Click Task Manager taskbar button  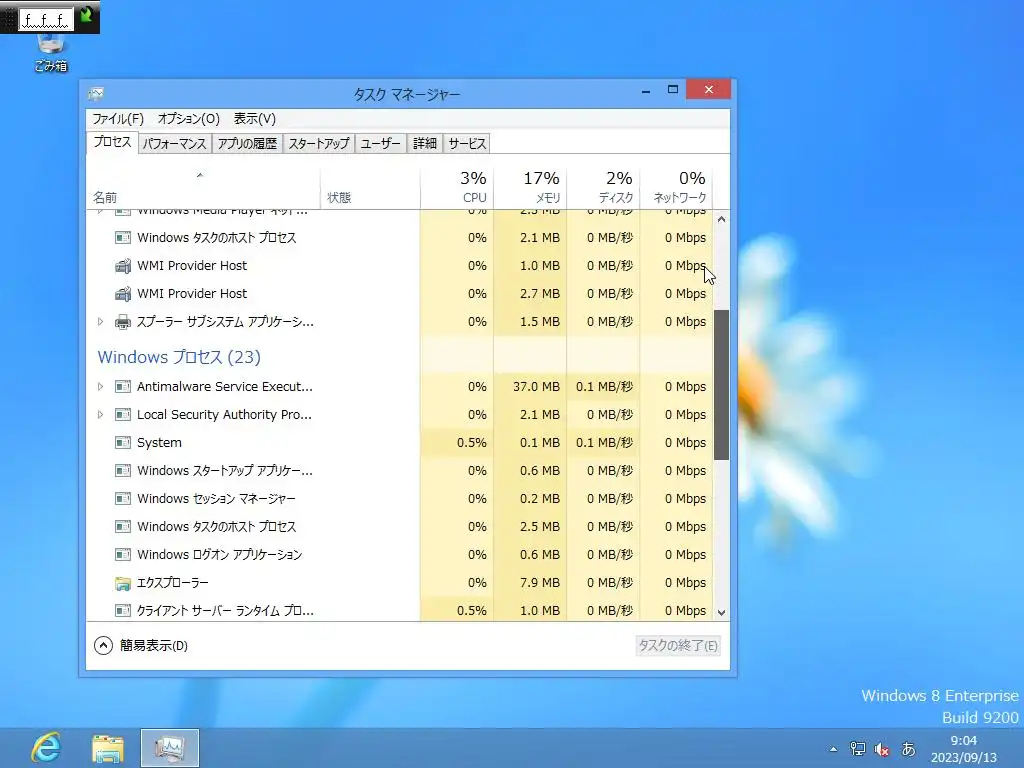click(170, 748)
